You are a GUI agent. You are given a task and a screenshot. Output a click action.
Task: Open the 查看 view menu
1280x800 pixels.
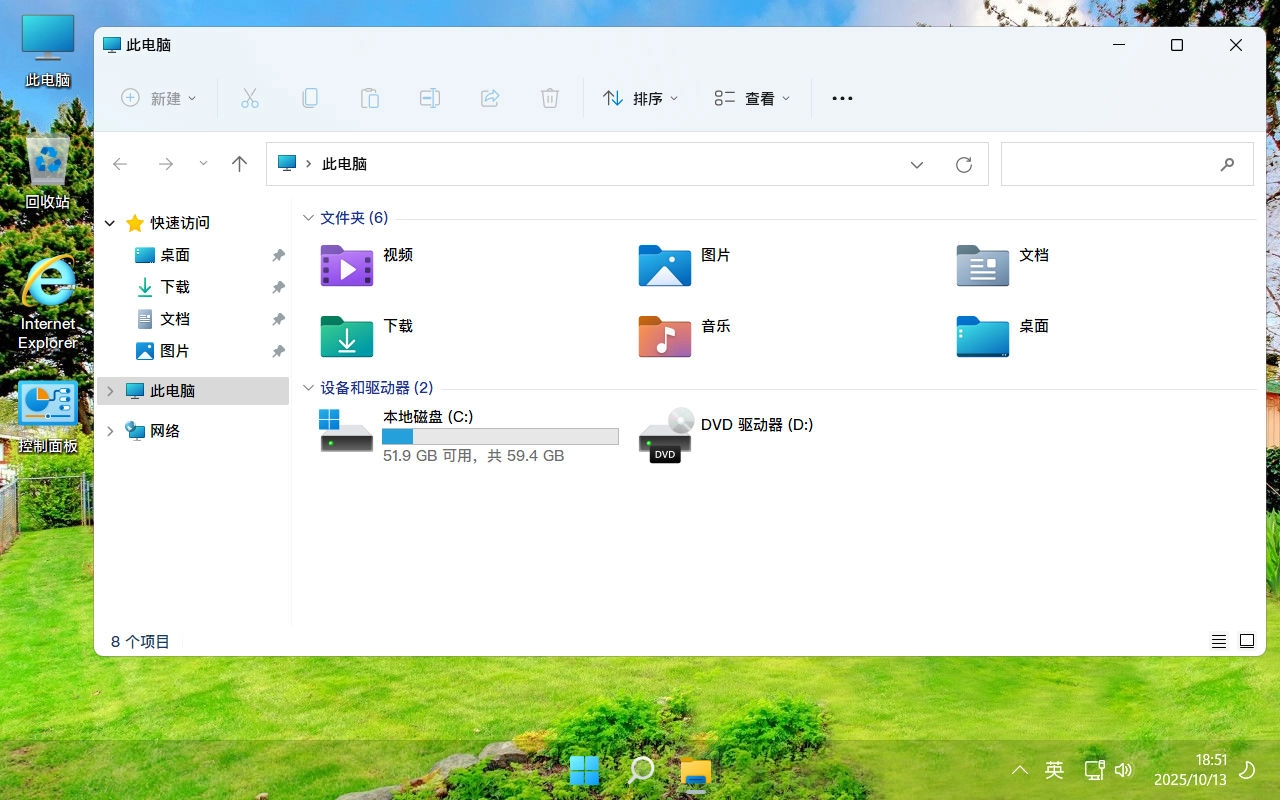[751, 97]
